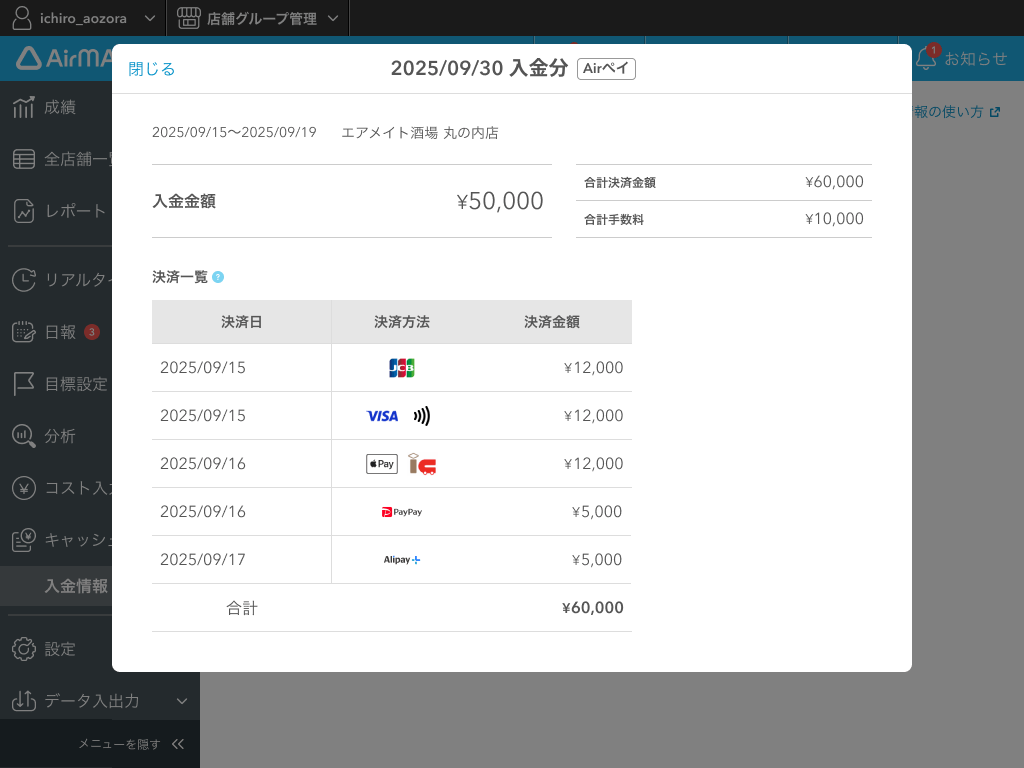1024x768 pixels.
Task: Click the Apple Pay logo
Action: pyautogui.click(x=382, y=464)
